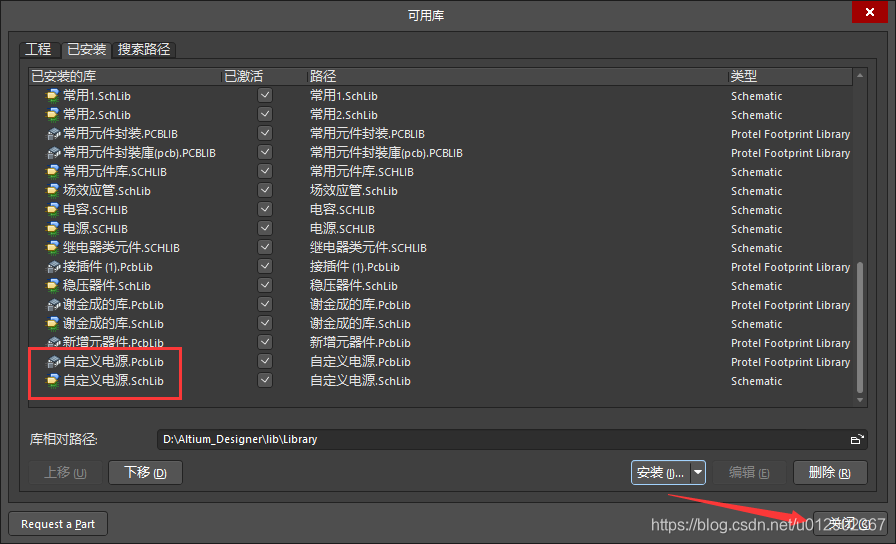Switch to the 工程 tab

point(38,49)
